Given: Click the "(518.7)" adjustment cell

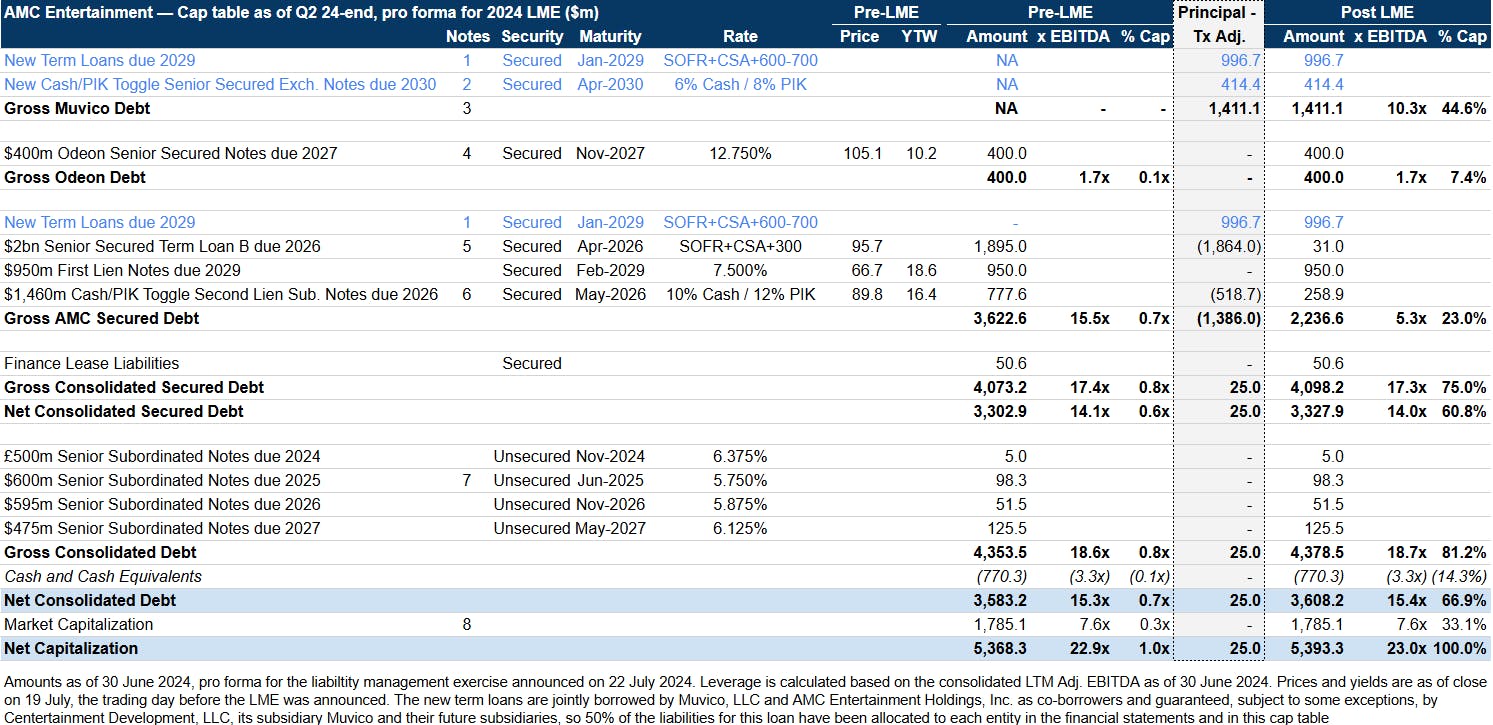Looking at the screenshot, I should (x=1233, y=294).
